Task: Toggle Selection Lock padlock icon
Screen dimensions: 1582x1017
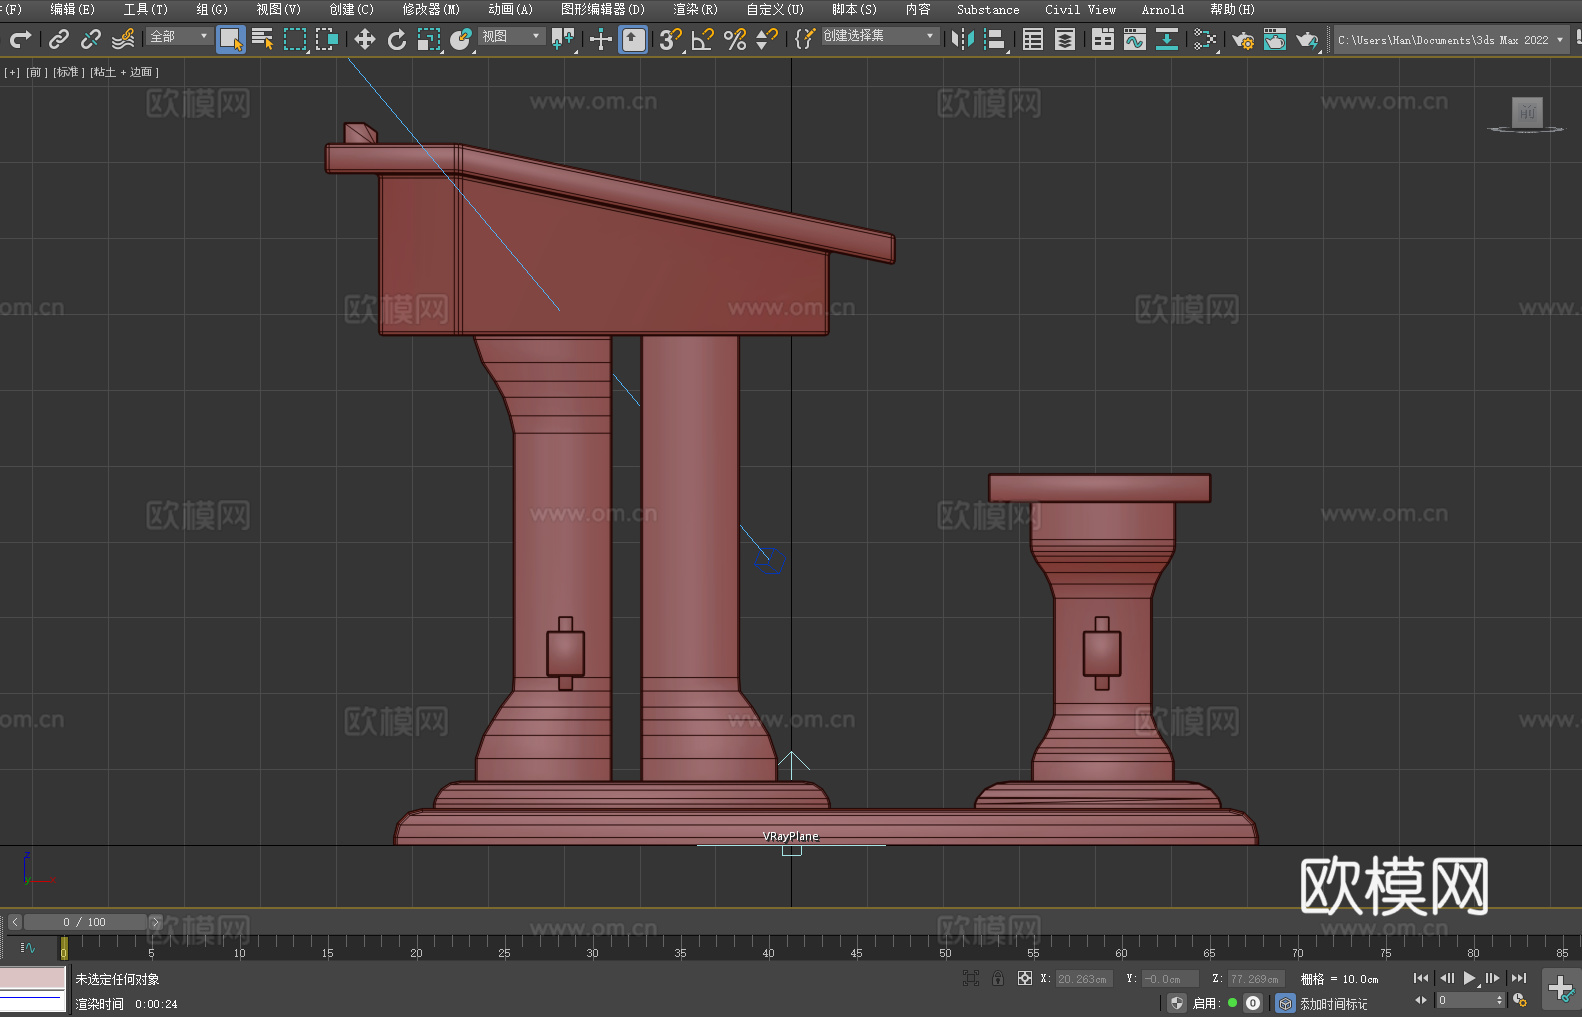Action: pos(998,978)
